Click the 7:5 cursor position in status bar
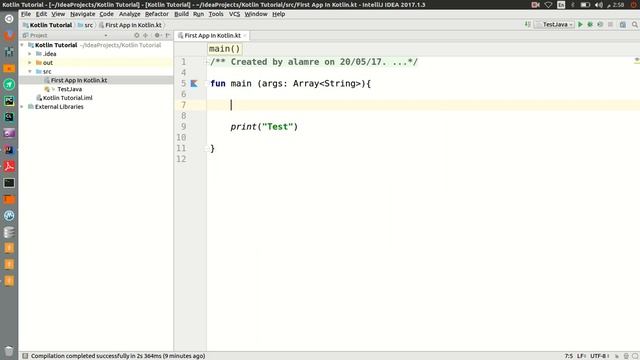Viewport: 640px width, 360px height. click(569, 356)
